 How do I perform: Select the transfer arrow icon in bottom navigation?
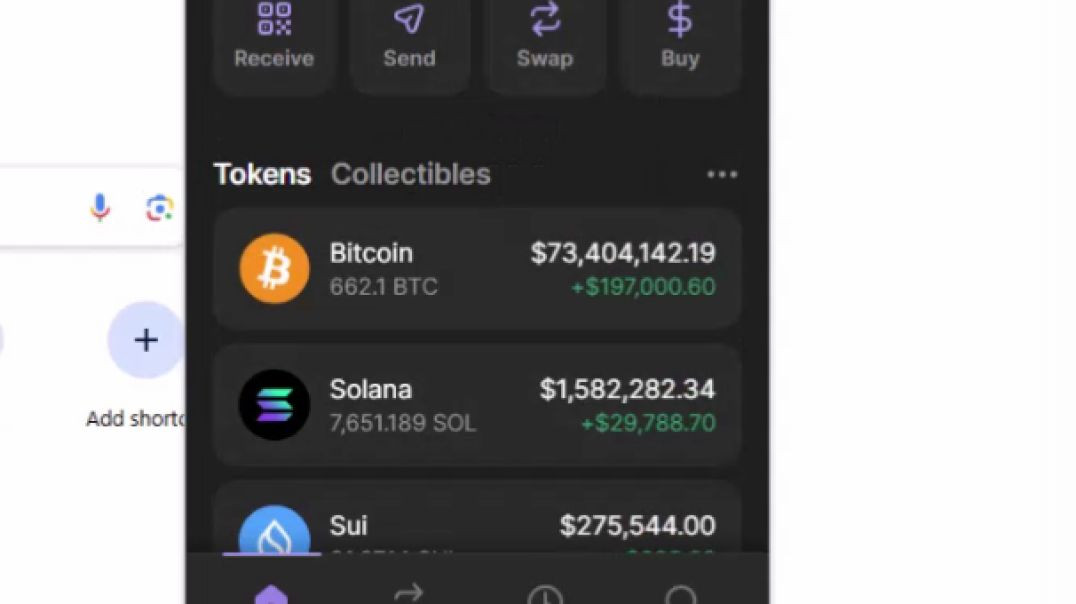[408, 594]
